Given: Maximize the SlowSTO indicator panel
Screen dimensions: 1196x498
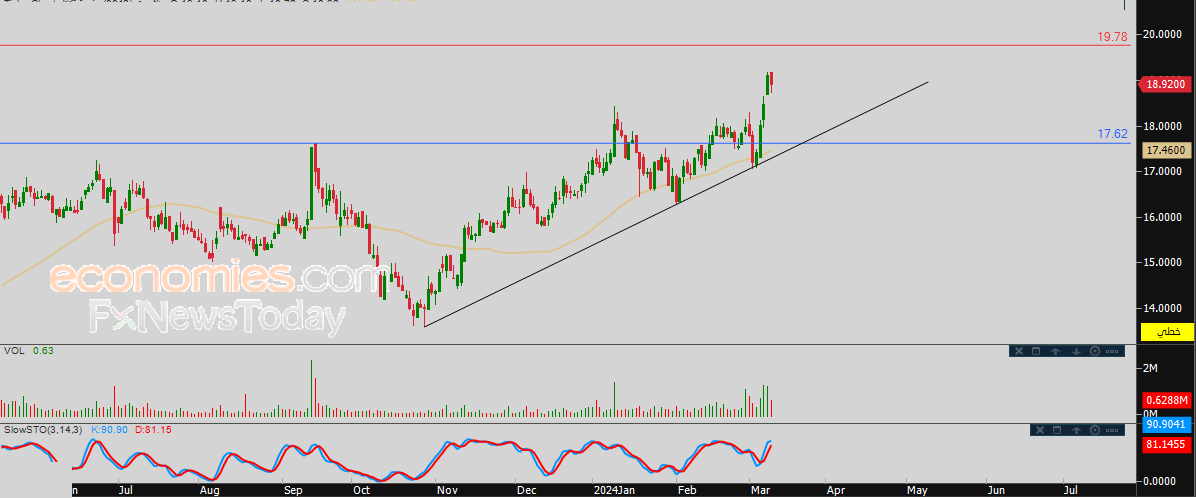Looking at the screenshot, I should (x=1056, y=430).
